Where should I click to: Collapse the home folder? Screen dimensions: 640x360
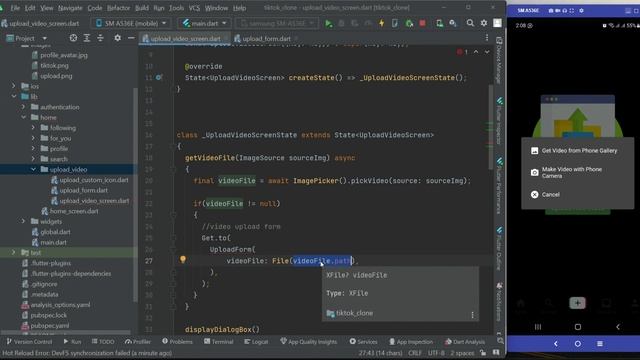pos(23,117)
